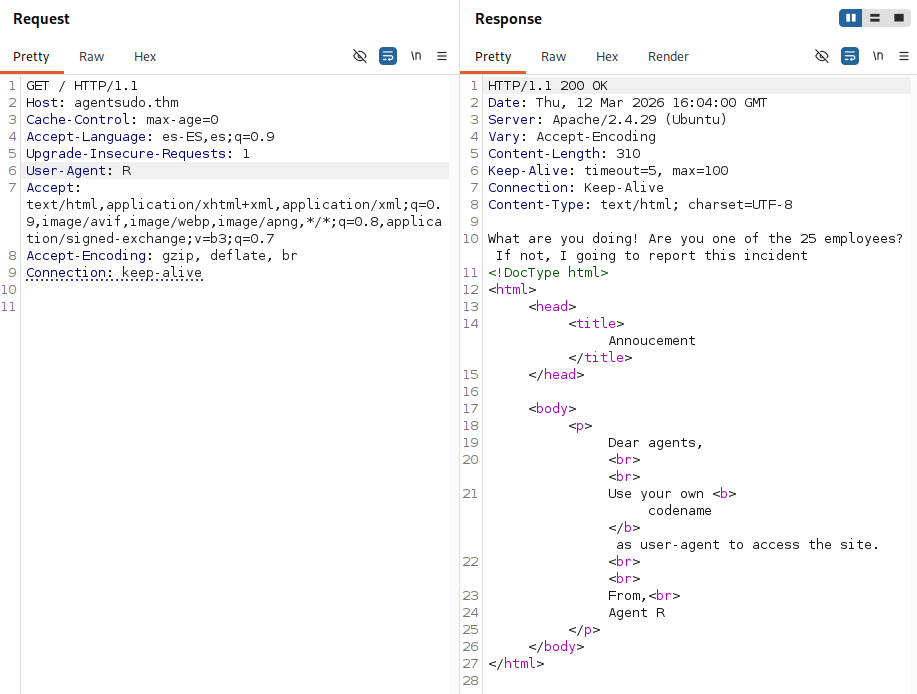Click the 'Annoucement' title text
Screen dimensions: 917x694
651,340
